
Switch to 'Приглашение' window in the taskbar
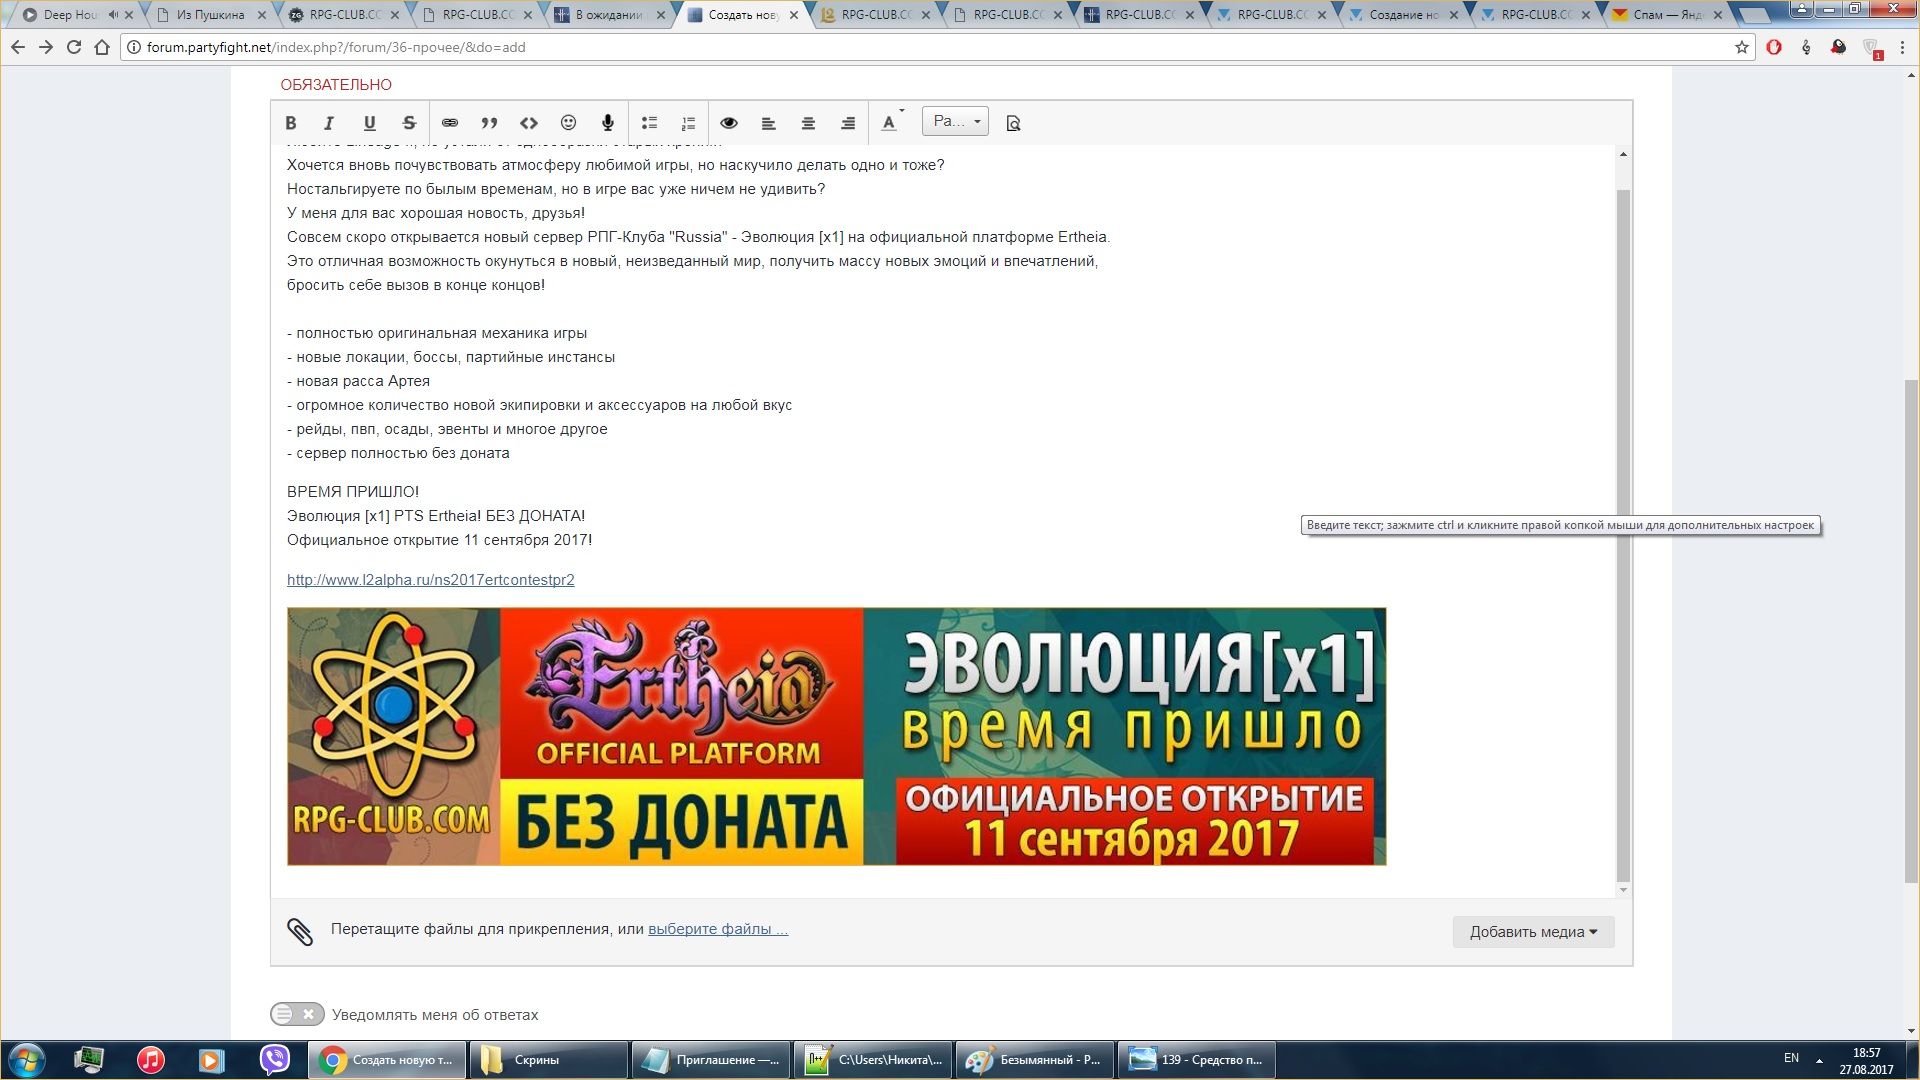pos(710,1060)
